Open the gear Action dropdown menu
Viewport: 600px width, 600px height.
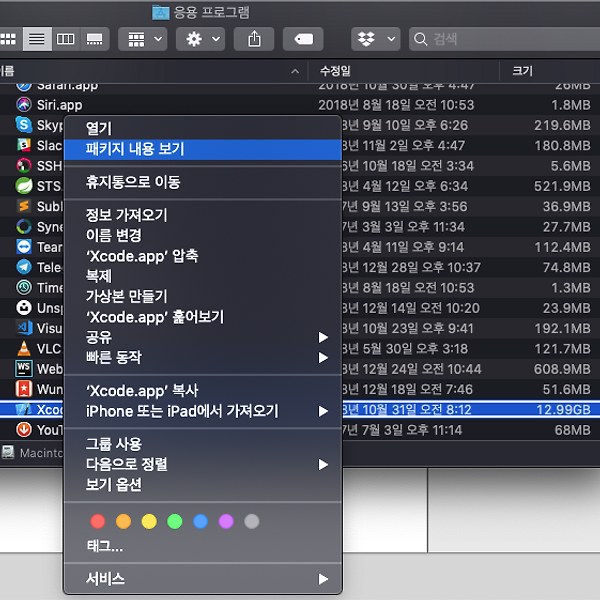(x=200, y=39)
